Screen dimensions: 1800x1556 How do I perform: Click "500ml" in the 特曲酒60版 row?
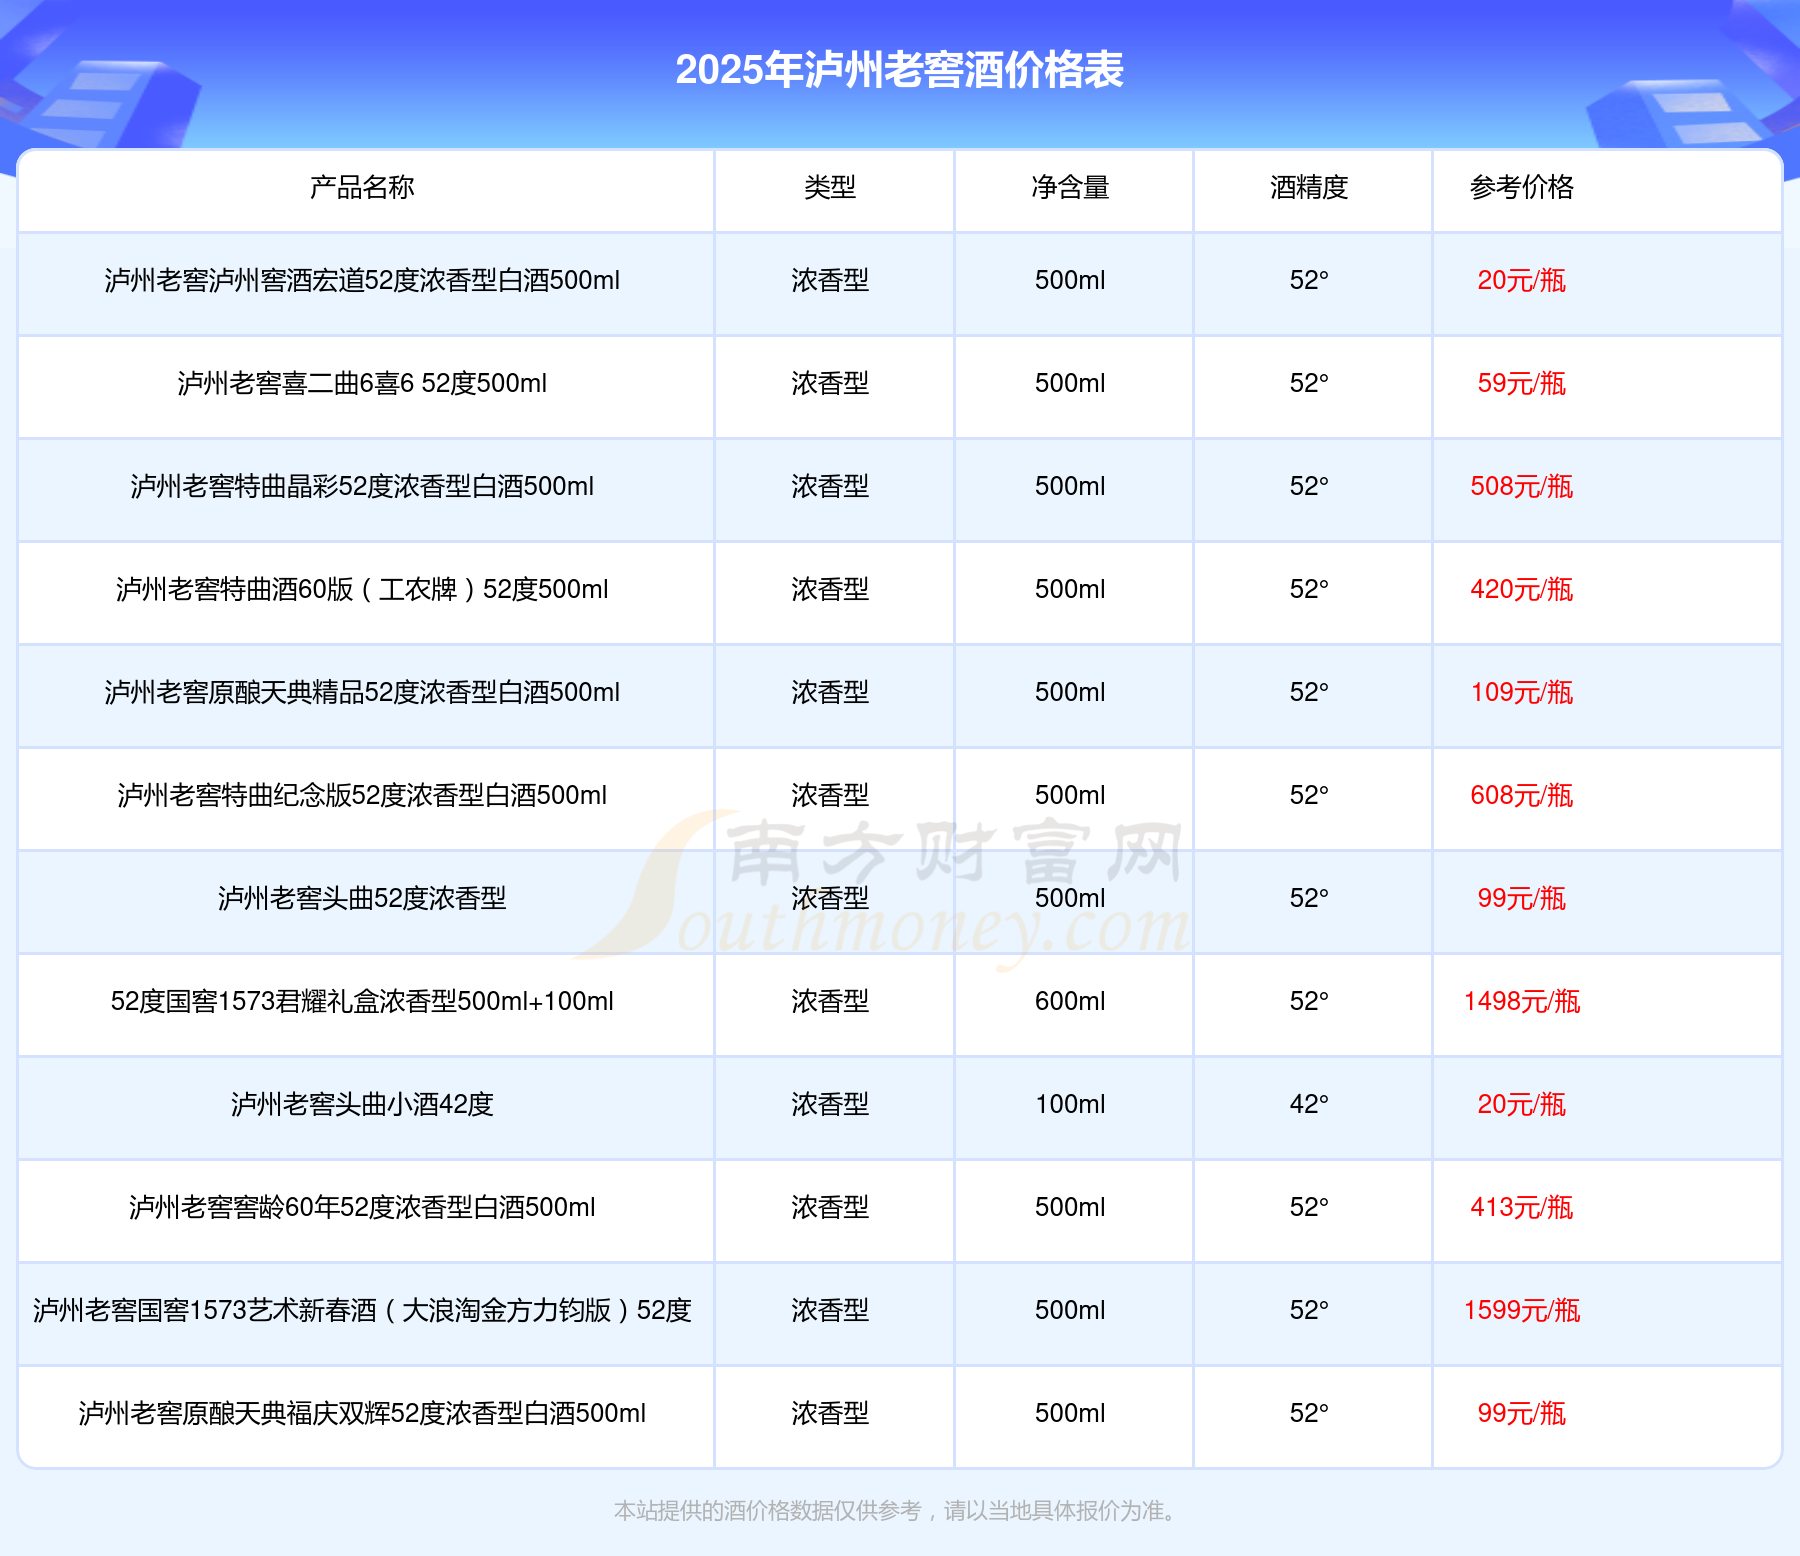pyautogui.click(x=1070, y=590)
